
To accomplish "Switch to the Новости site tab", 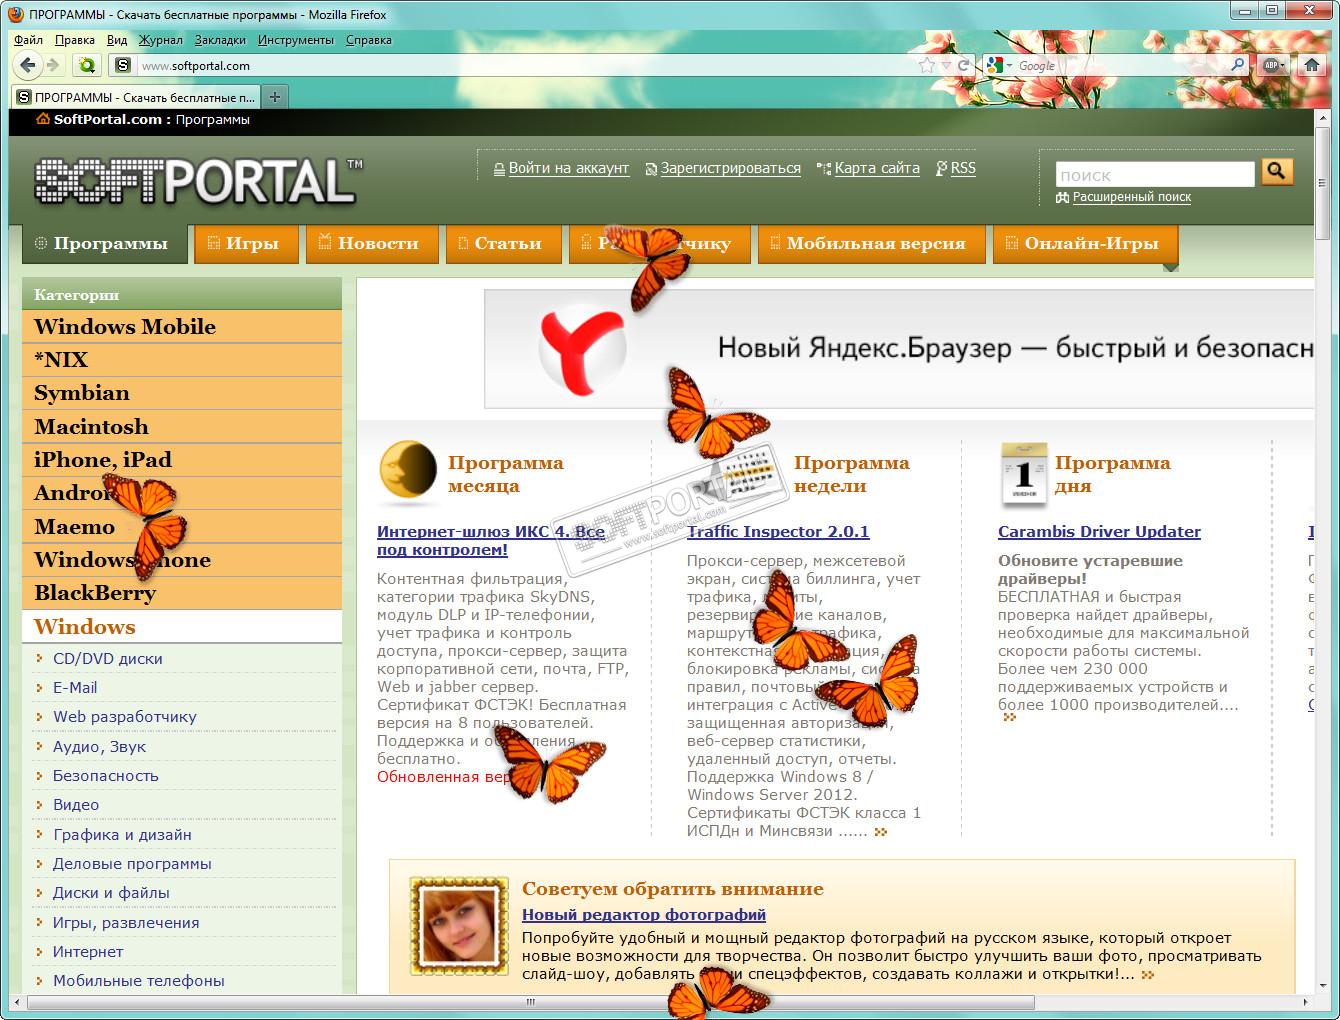I will pos(371,243).
